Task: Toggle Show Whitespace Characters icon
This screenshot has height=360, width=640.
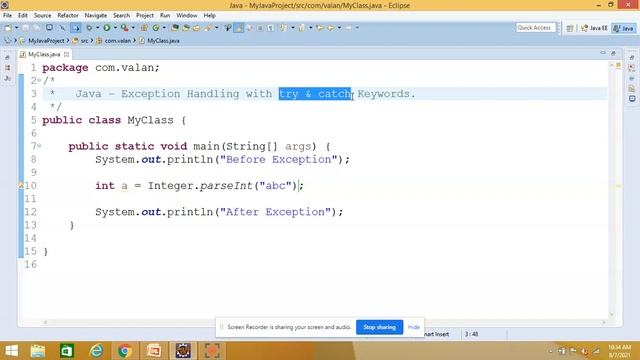Action: (271, 28)
